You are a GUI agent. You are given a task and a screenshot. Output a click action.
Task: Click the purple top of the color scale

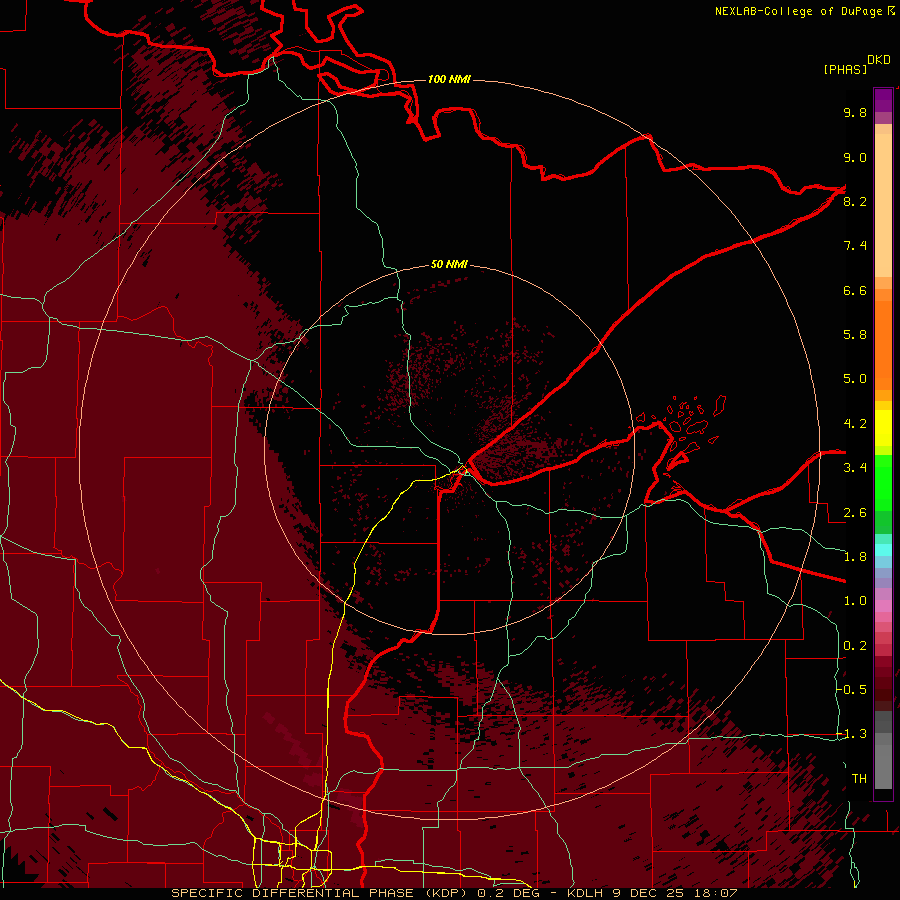tap(883, 100)
